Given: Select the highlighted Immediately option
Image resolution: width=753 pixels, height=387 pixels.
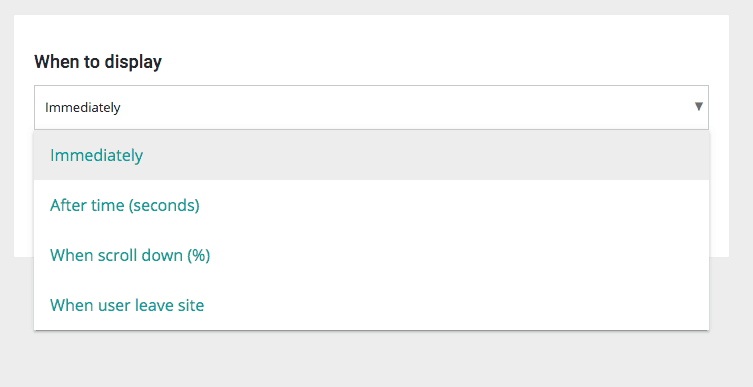Looking at the screenshot, I should (371, 155).
